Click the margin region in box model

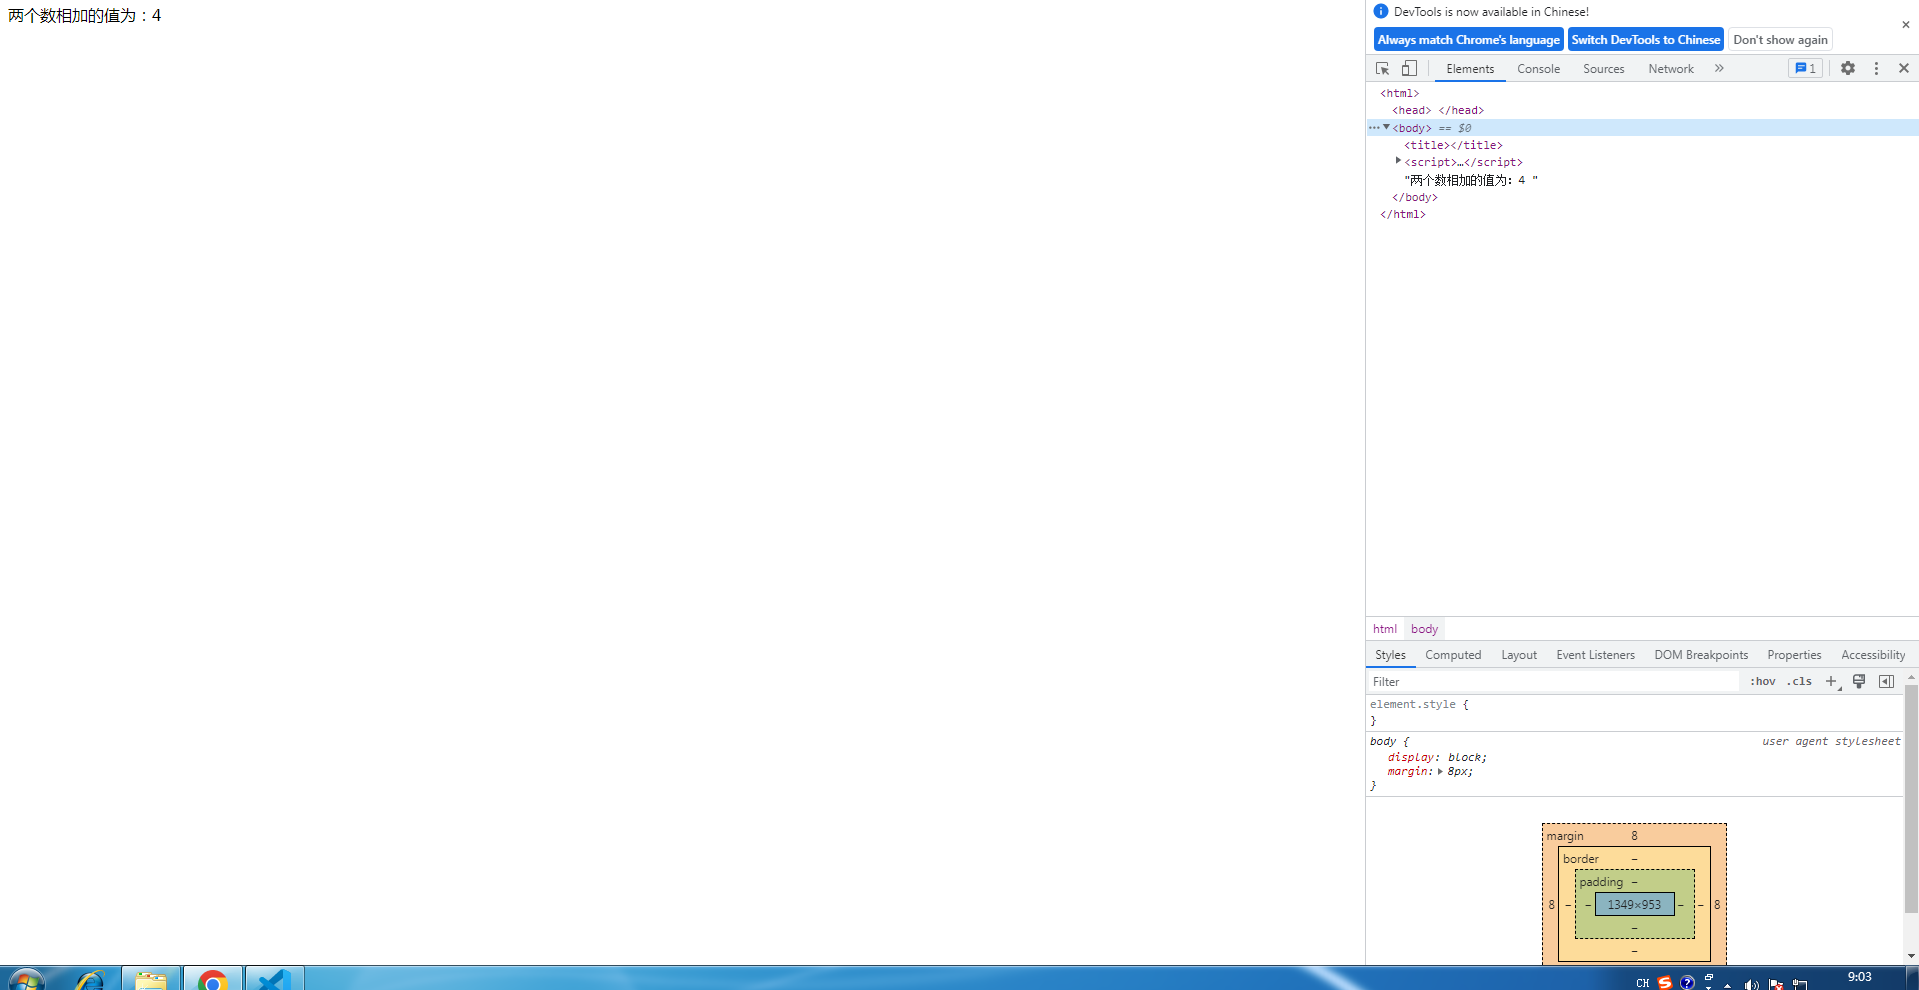(1634, 835)
